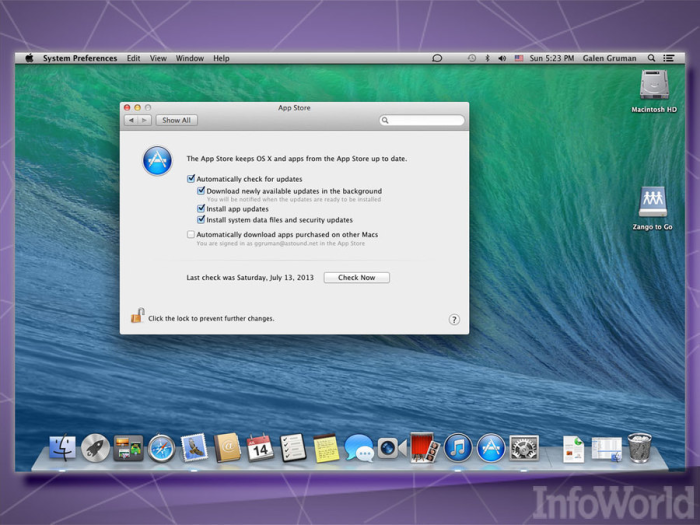The image size is (700, 525).
Task: Open the Trash in the Dock
Action: 640,448
